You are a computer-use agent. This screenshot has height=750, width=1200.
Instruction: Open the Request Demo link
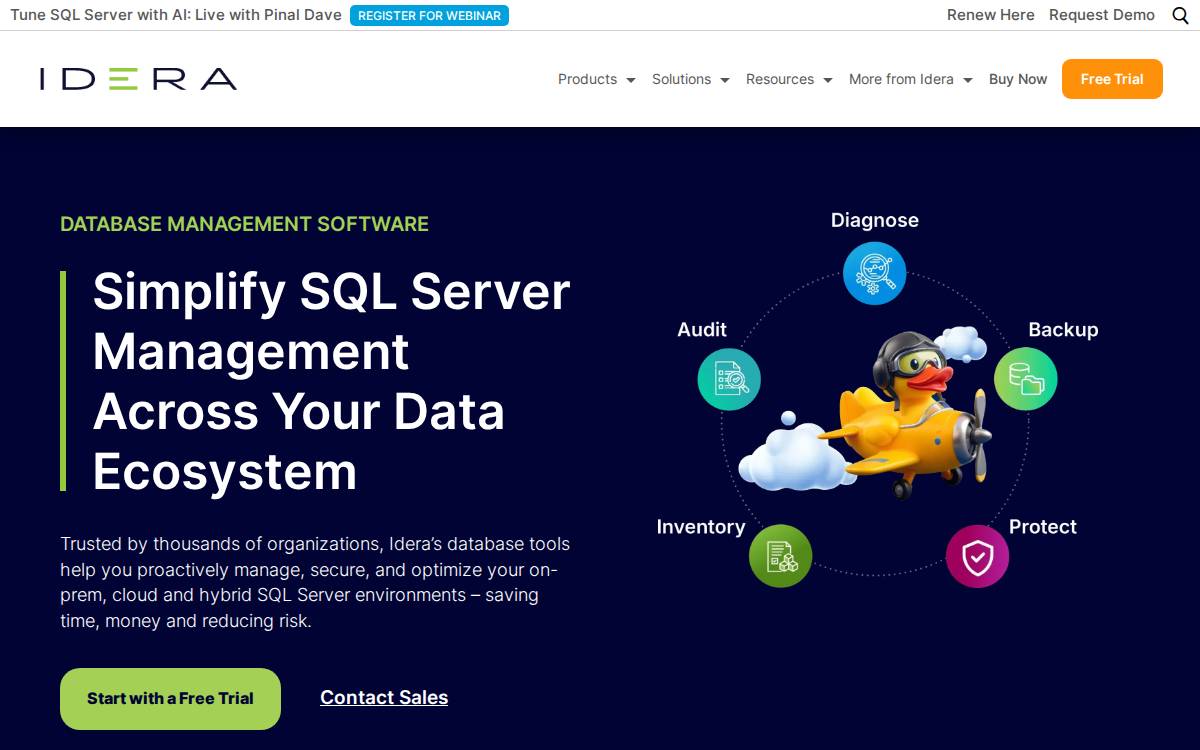[1102, 15]
